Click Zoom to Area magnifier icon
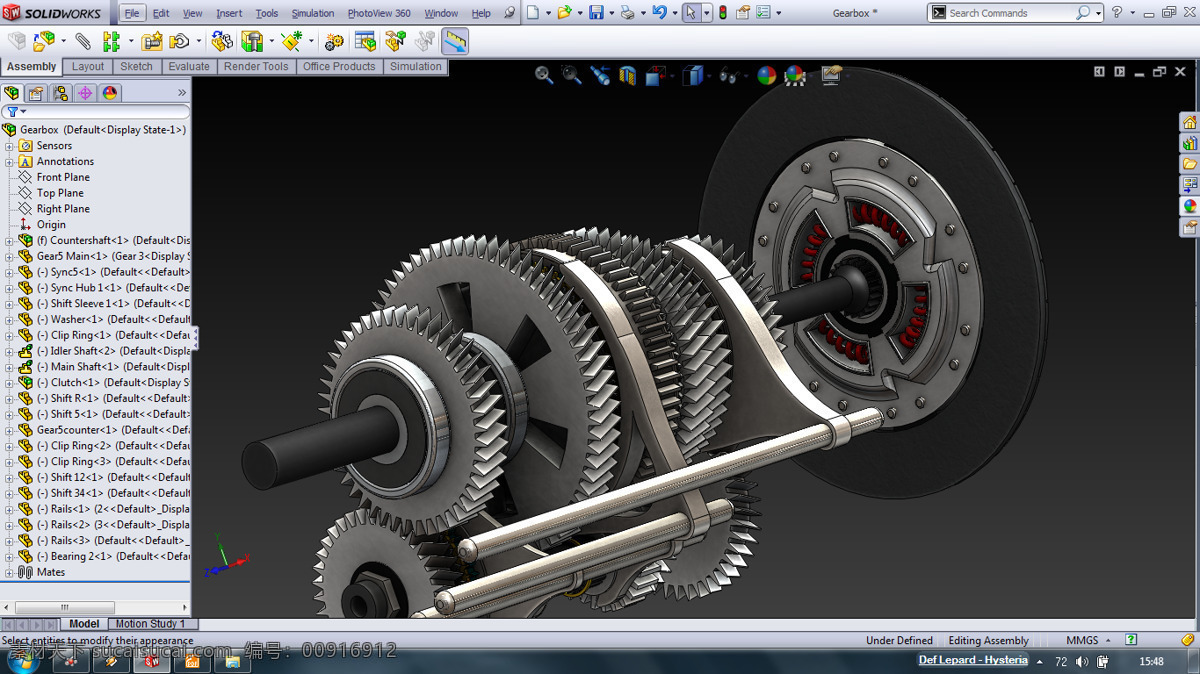 [572, 75]
